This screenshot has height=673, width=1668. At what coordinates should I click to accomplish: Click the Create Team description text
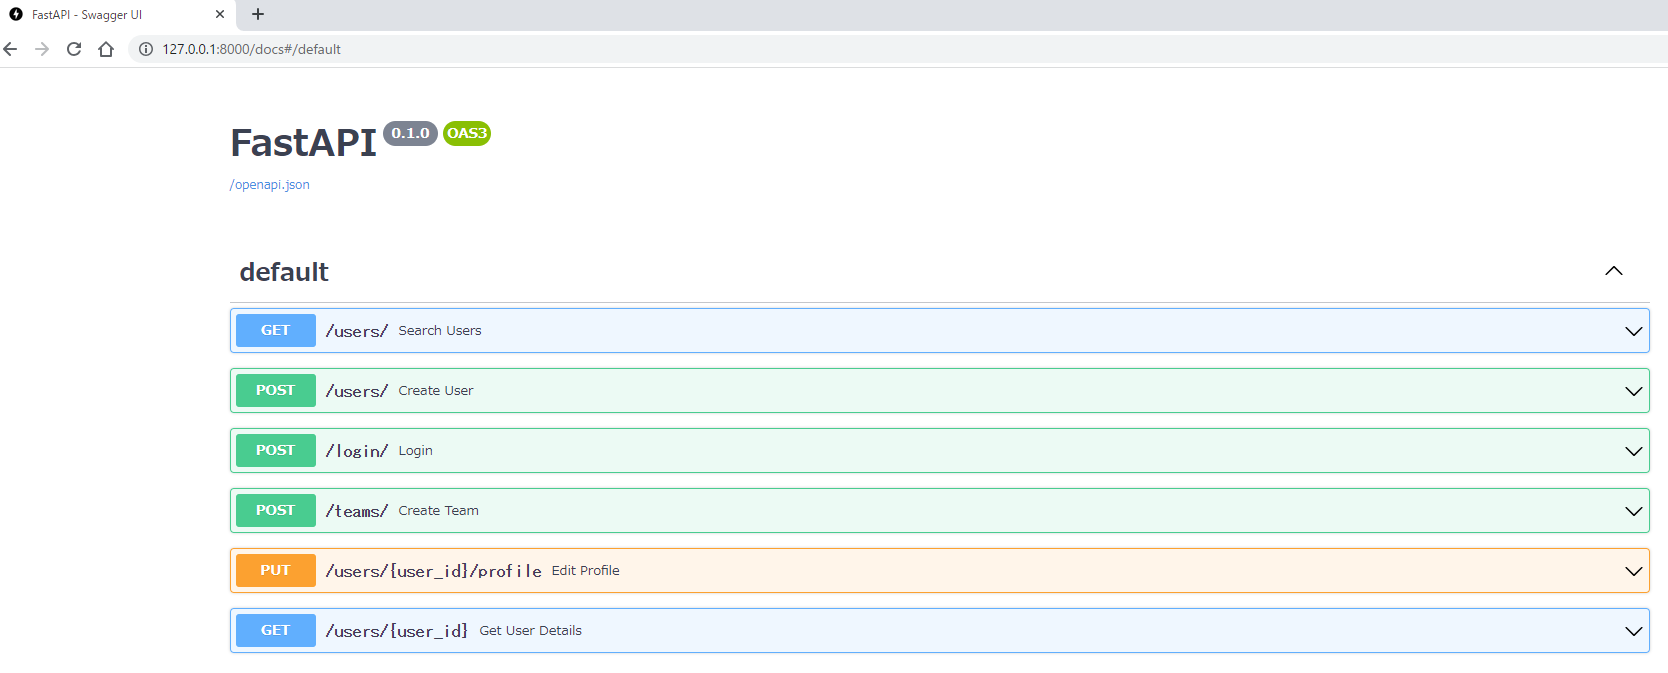[x=439, y=511]
